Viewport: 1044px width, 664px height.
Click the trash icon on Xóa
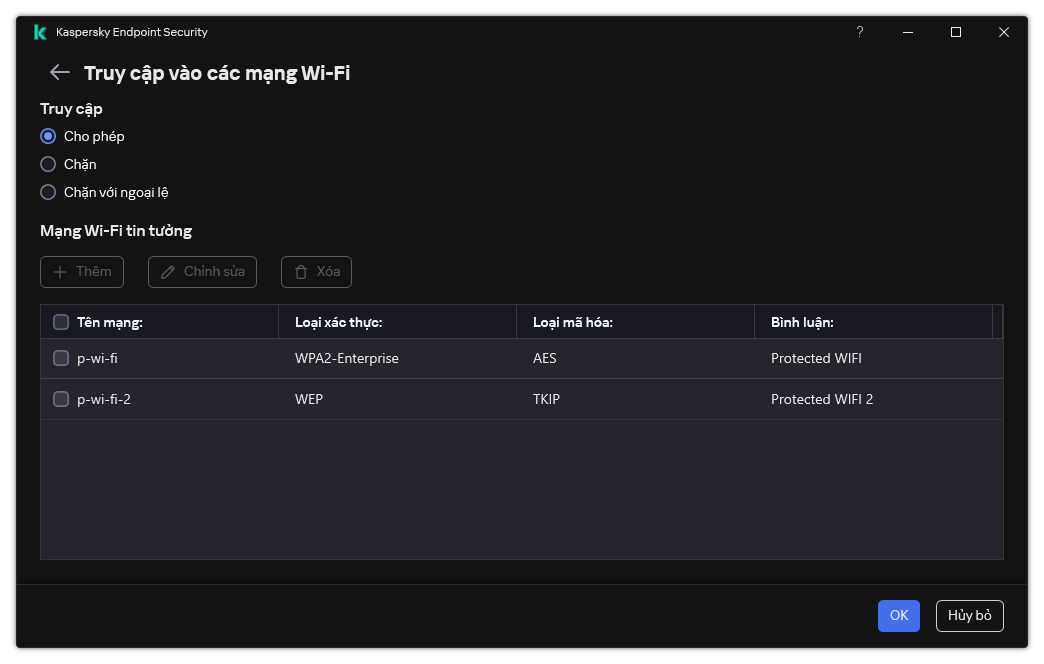tap(300, 272)
